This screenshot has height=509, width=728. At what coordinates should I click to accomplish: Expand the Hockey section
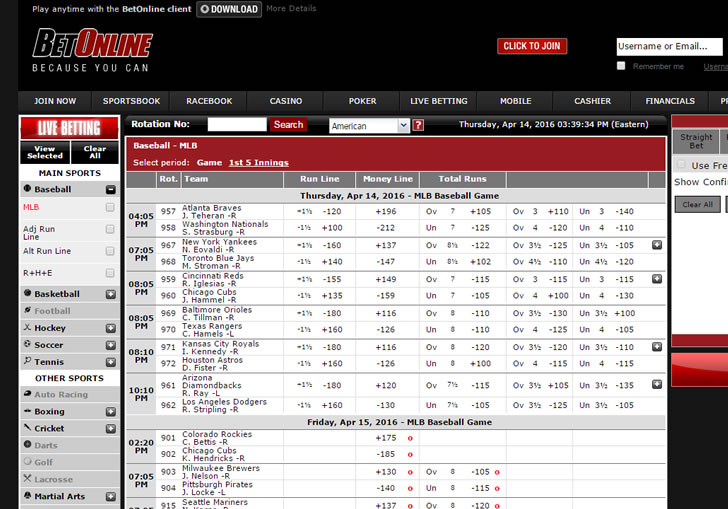[x=110, y=328]
